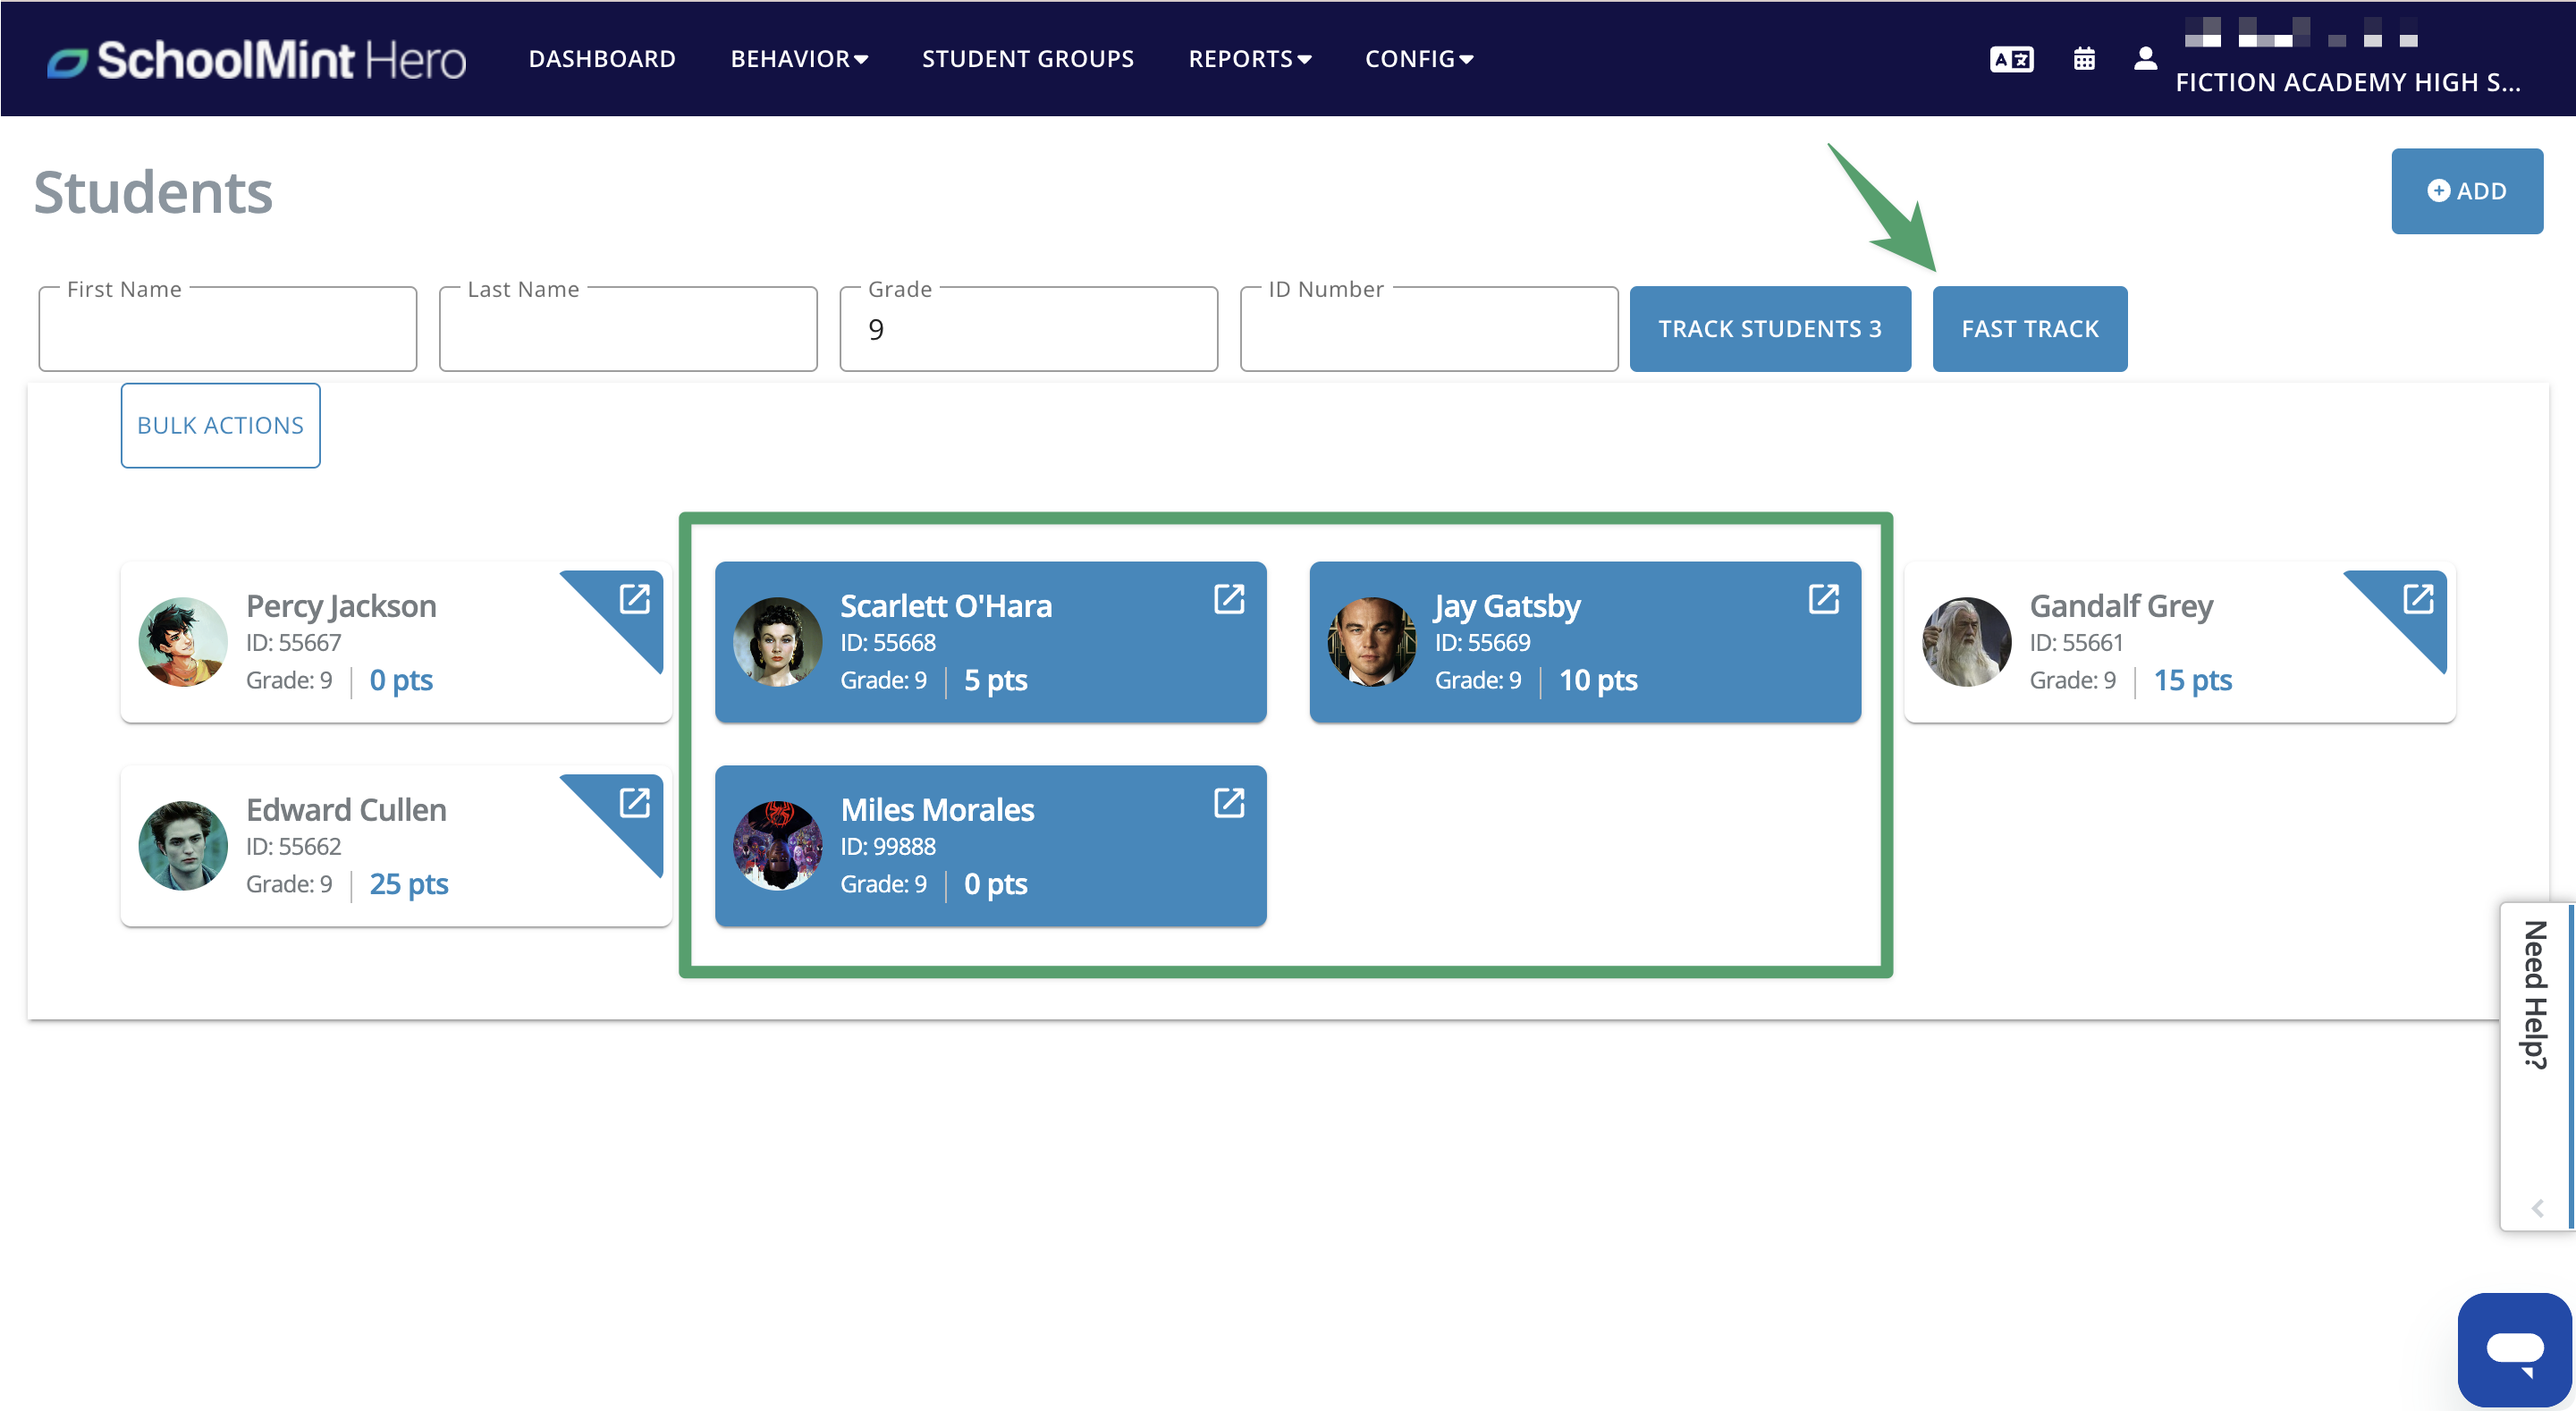
Task: Click Miles Morales' 0 pts value
Action: [995, 884]
